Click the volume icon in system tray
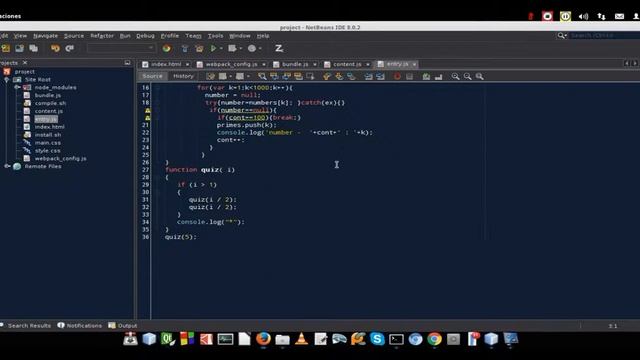The image size is (640, 360). [583, 16]
